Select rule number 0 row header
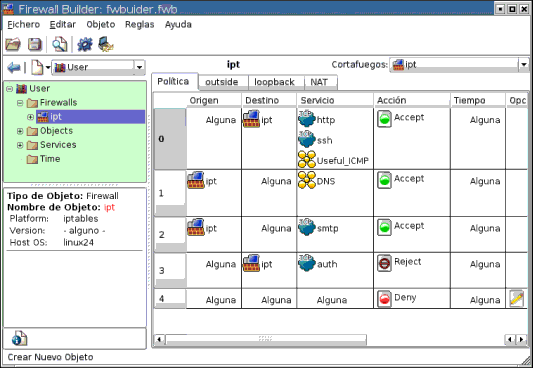533x368 pixels. (170, 139)
